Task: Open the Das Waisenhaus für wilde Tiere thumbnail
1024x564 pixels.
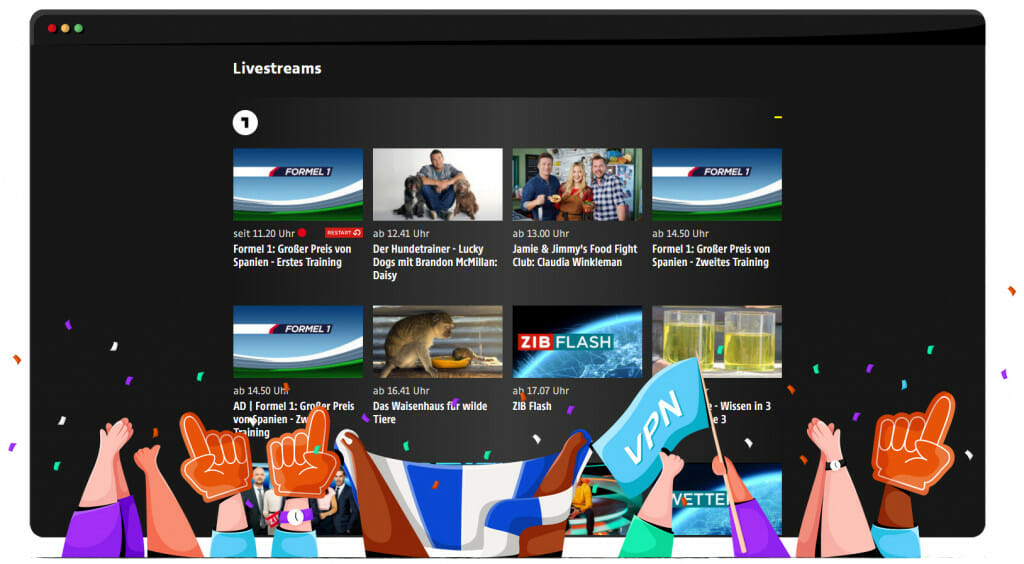Action: coord(438,341)
